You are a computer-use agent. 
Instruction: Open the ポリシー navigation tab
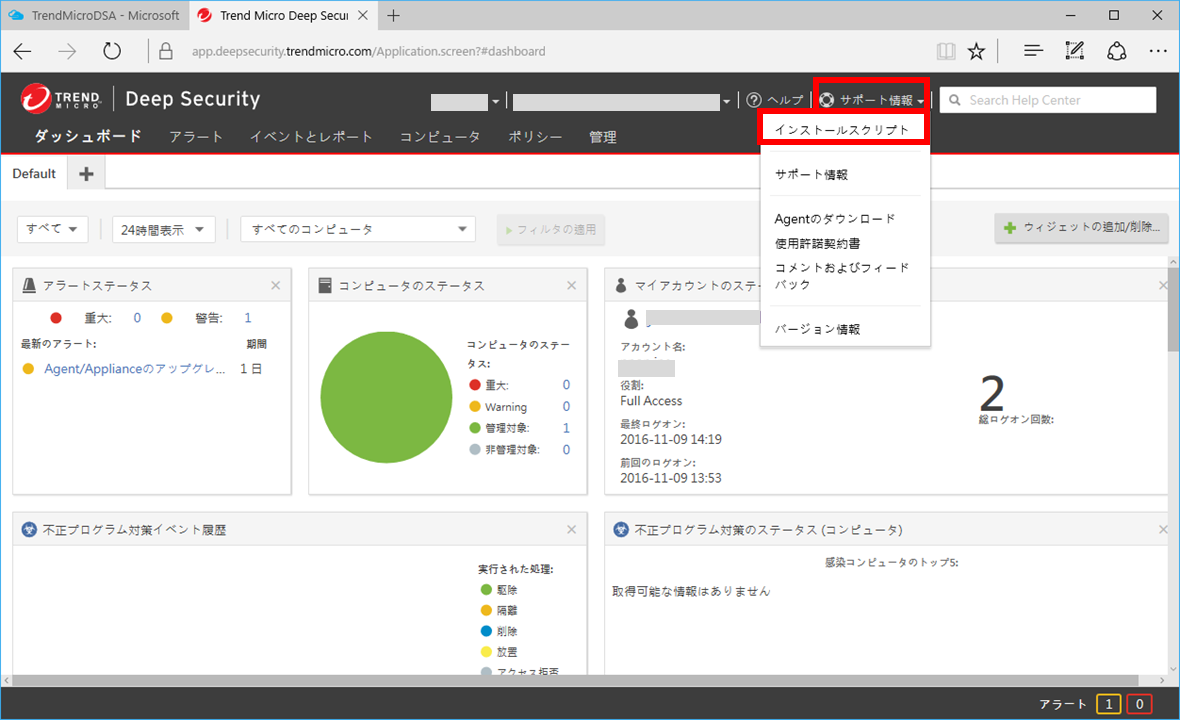click(535, 137)
